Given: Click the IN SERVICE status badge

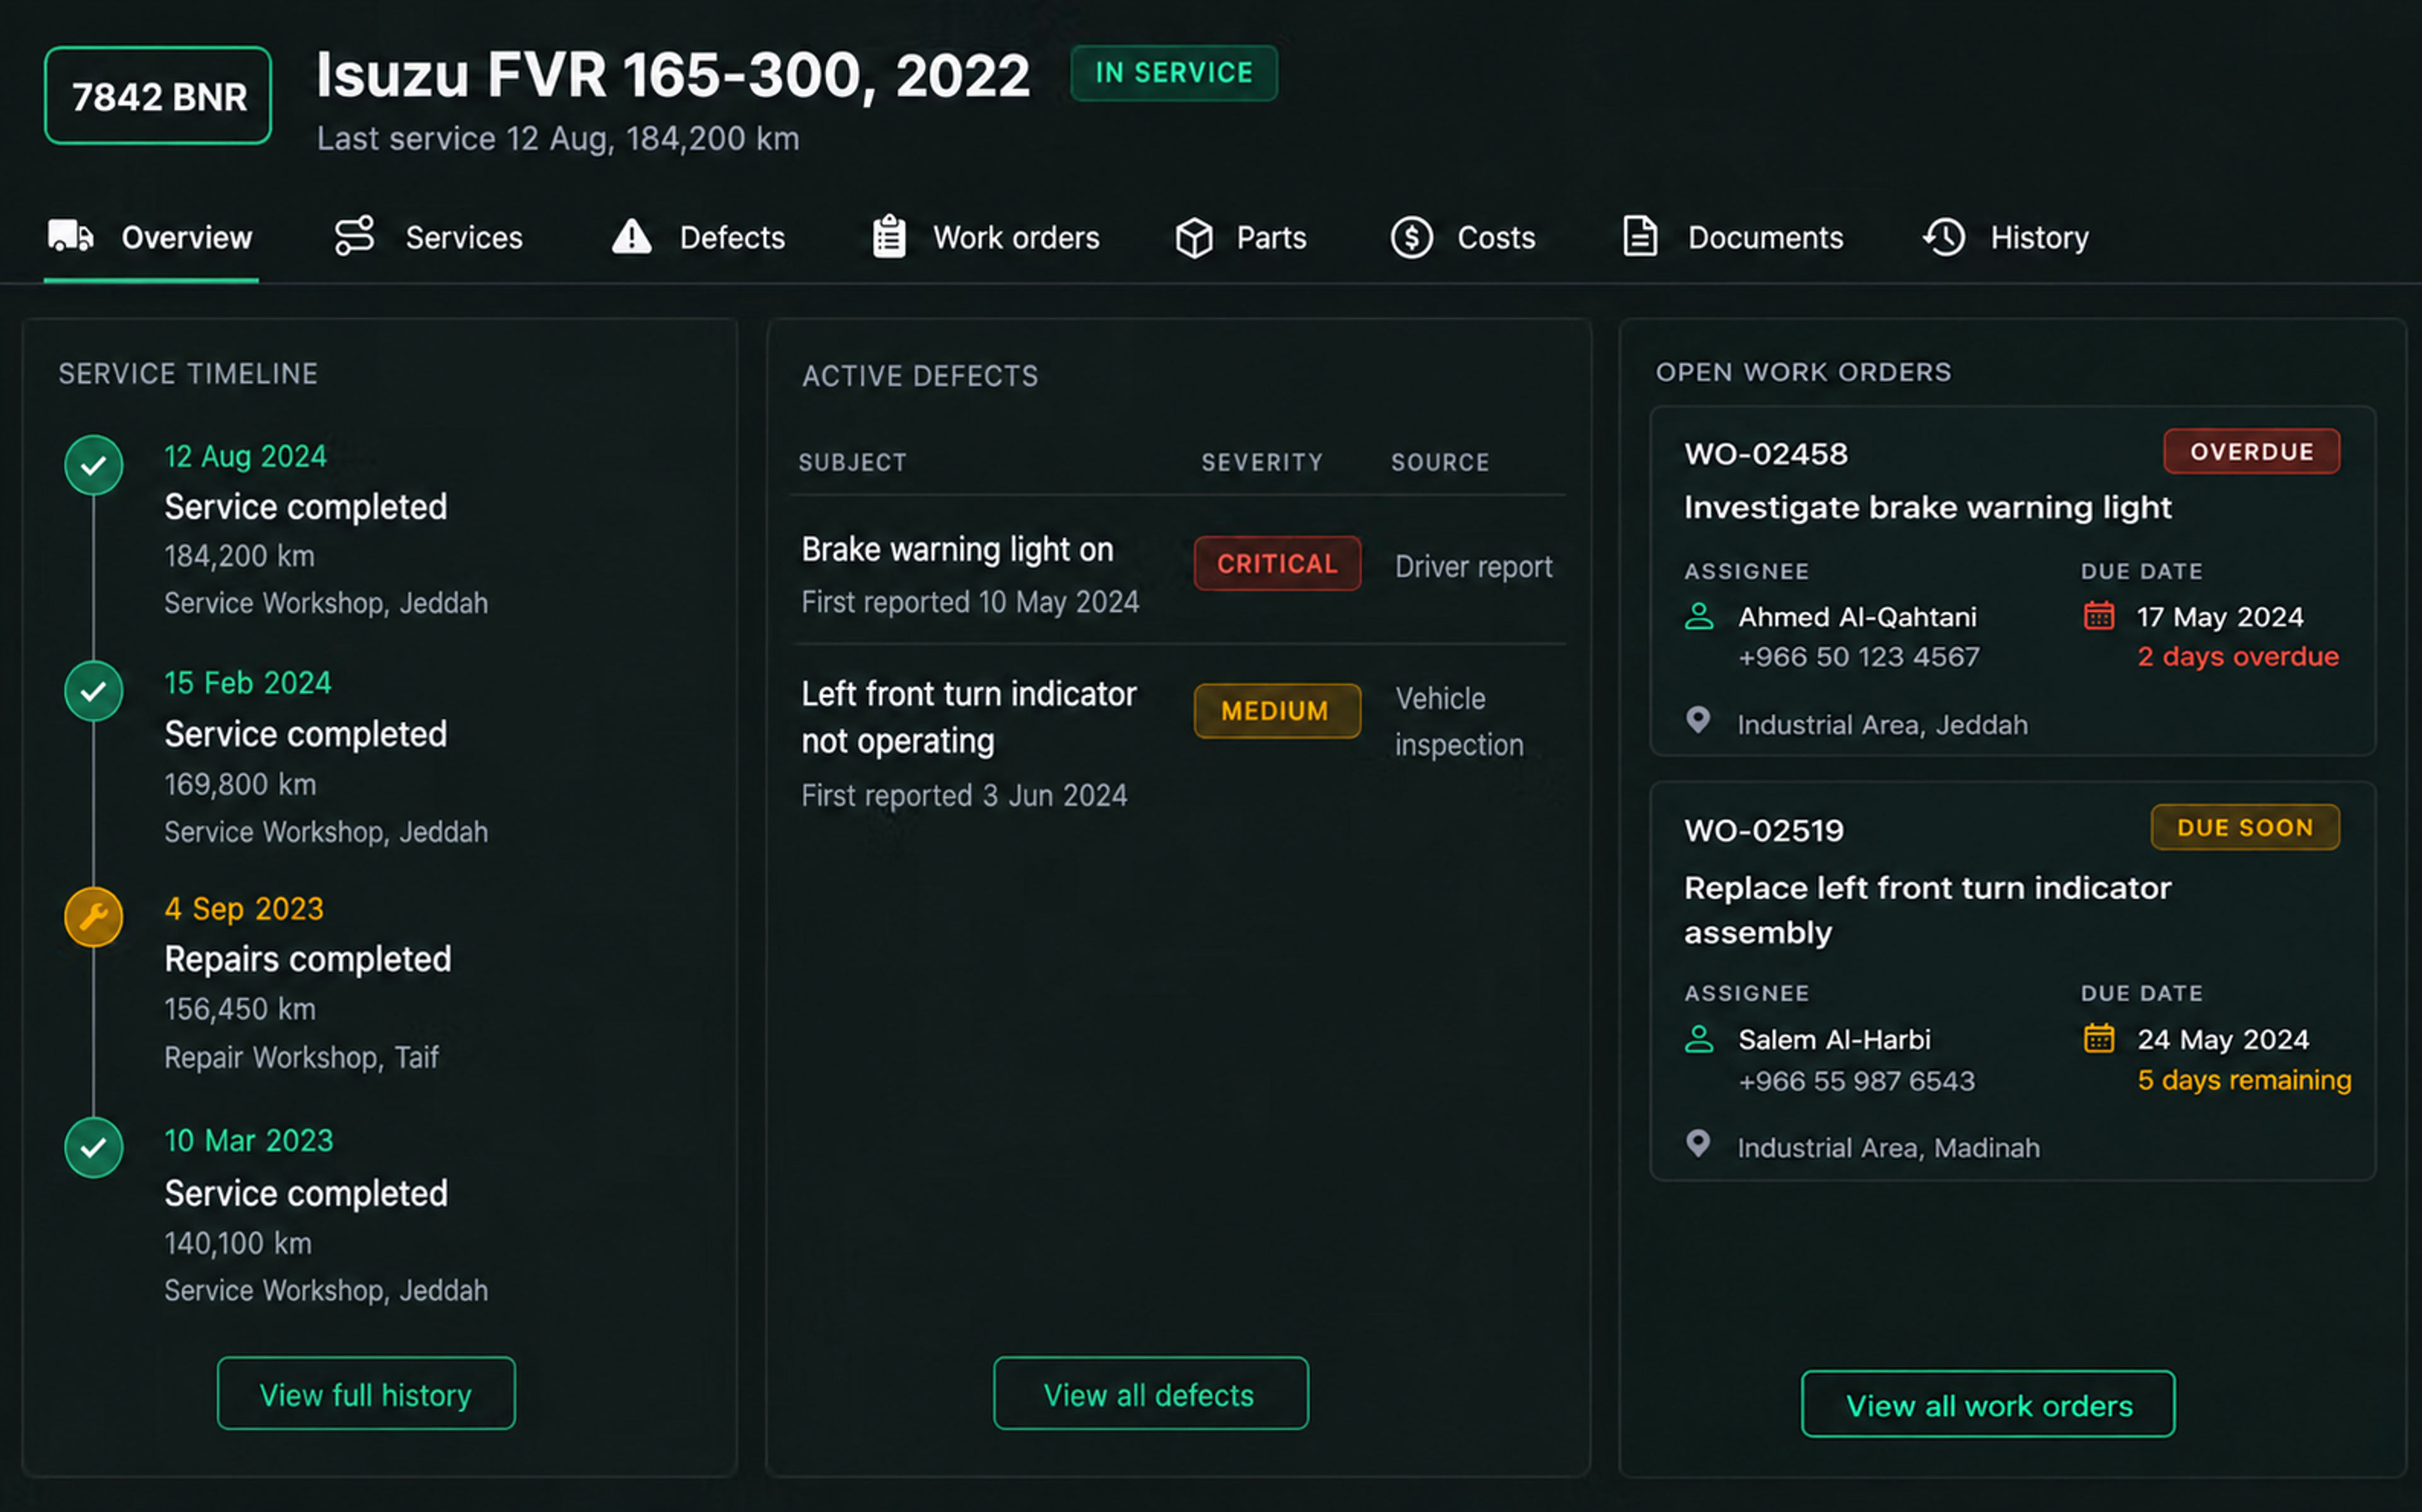Looking at the screenshot, I should click(1174, 73).
